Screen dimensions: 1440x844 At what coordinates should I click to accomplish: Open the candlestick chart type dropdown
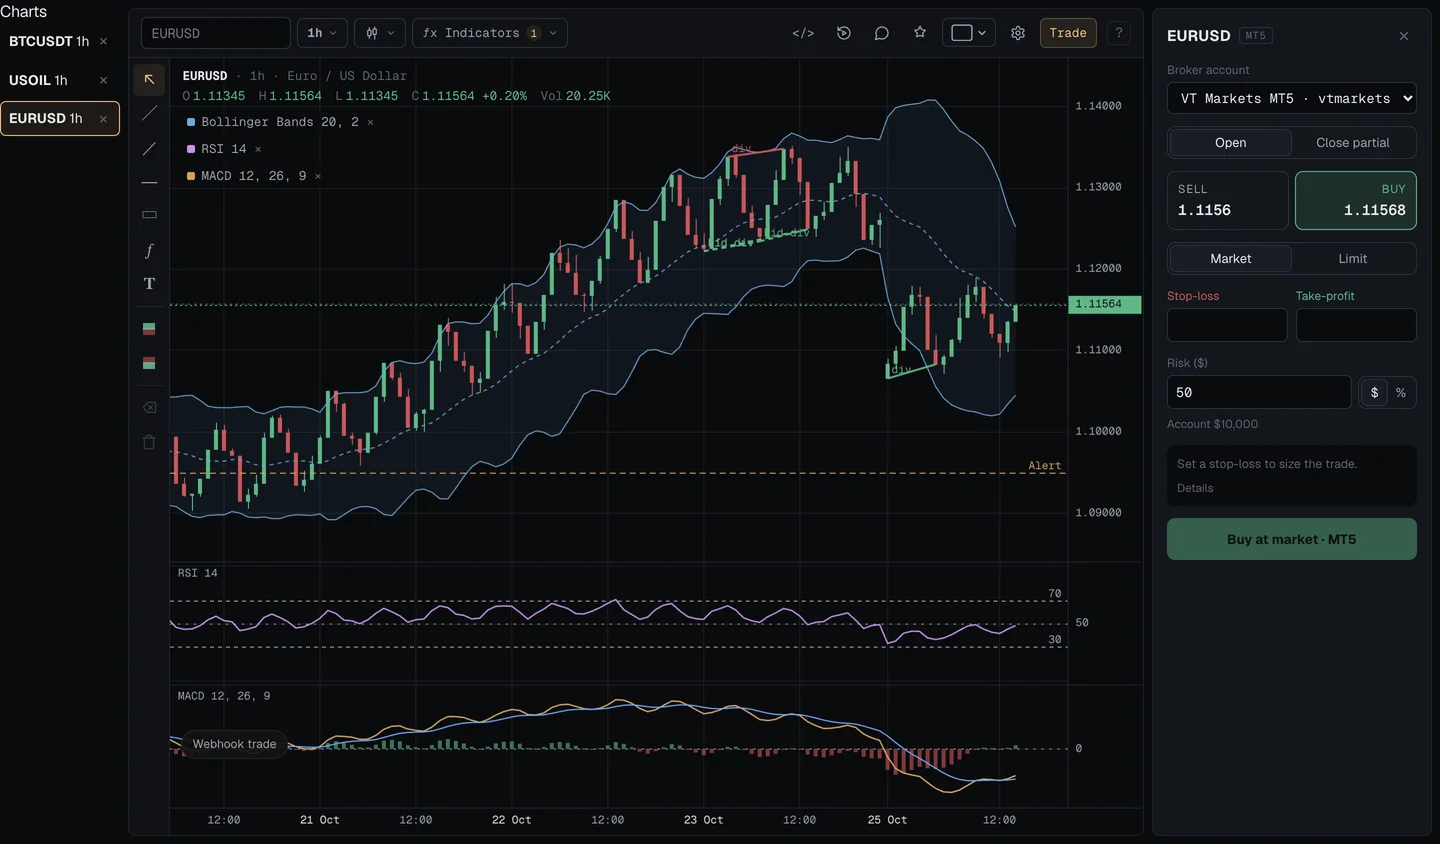coord(380,33)
